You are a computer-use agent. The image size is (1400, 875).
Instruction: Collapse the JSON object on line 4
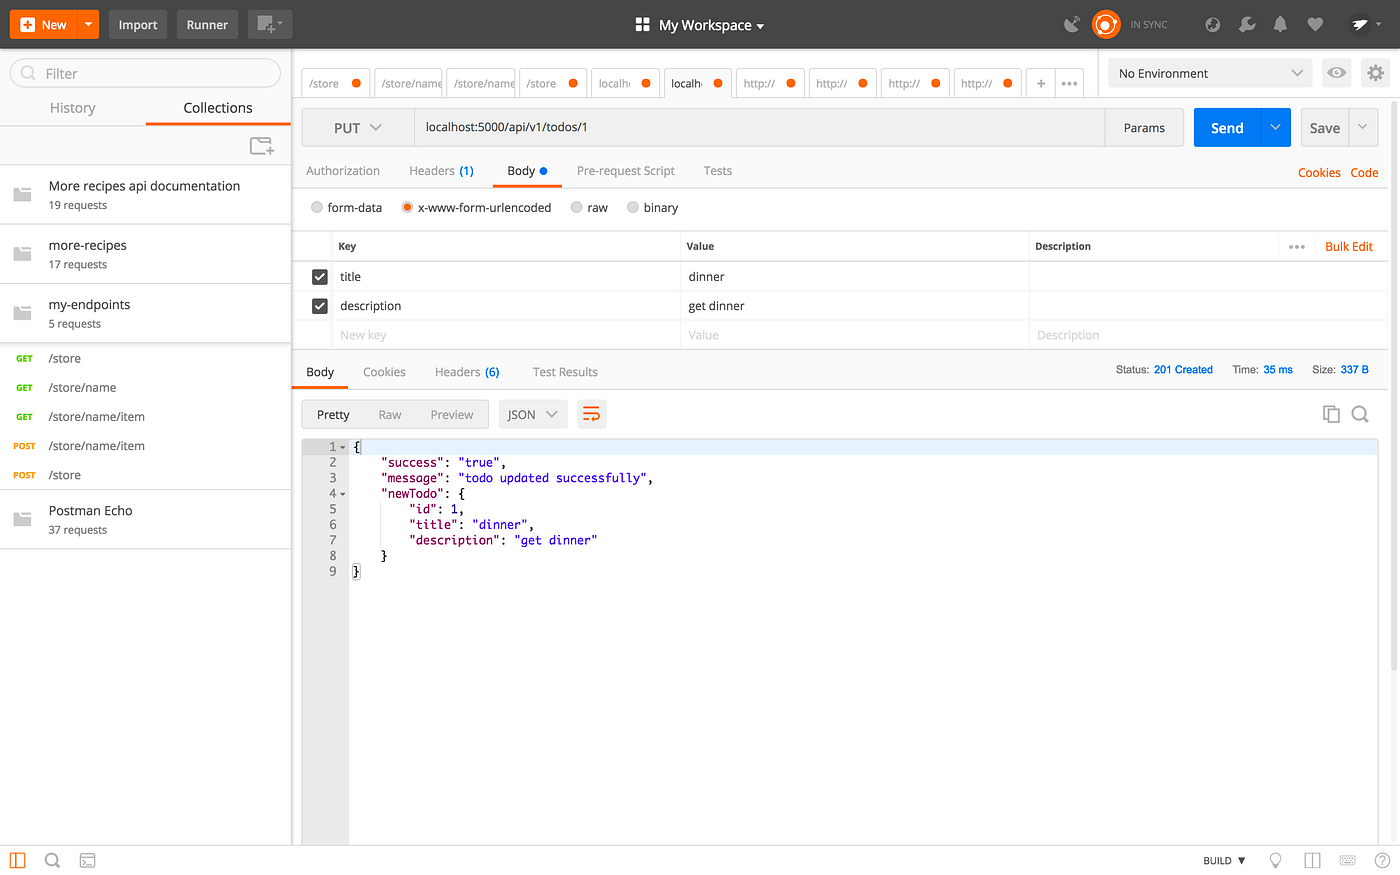point(344,493)
